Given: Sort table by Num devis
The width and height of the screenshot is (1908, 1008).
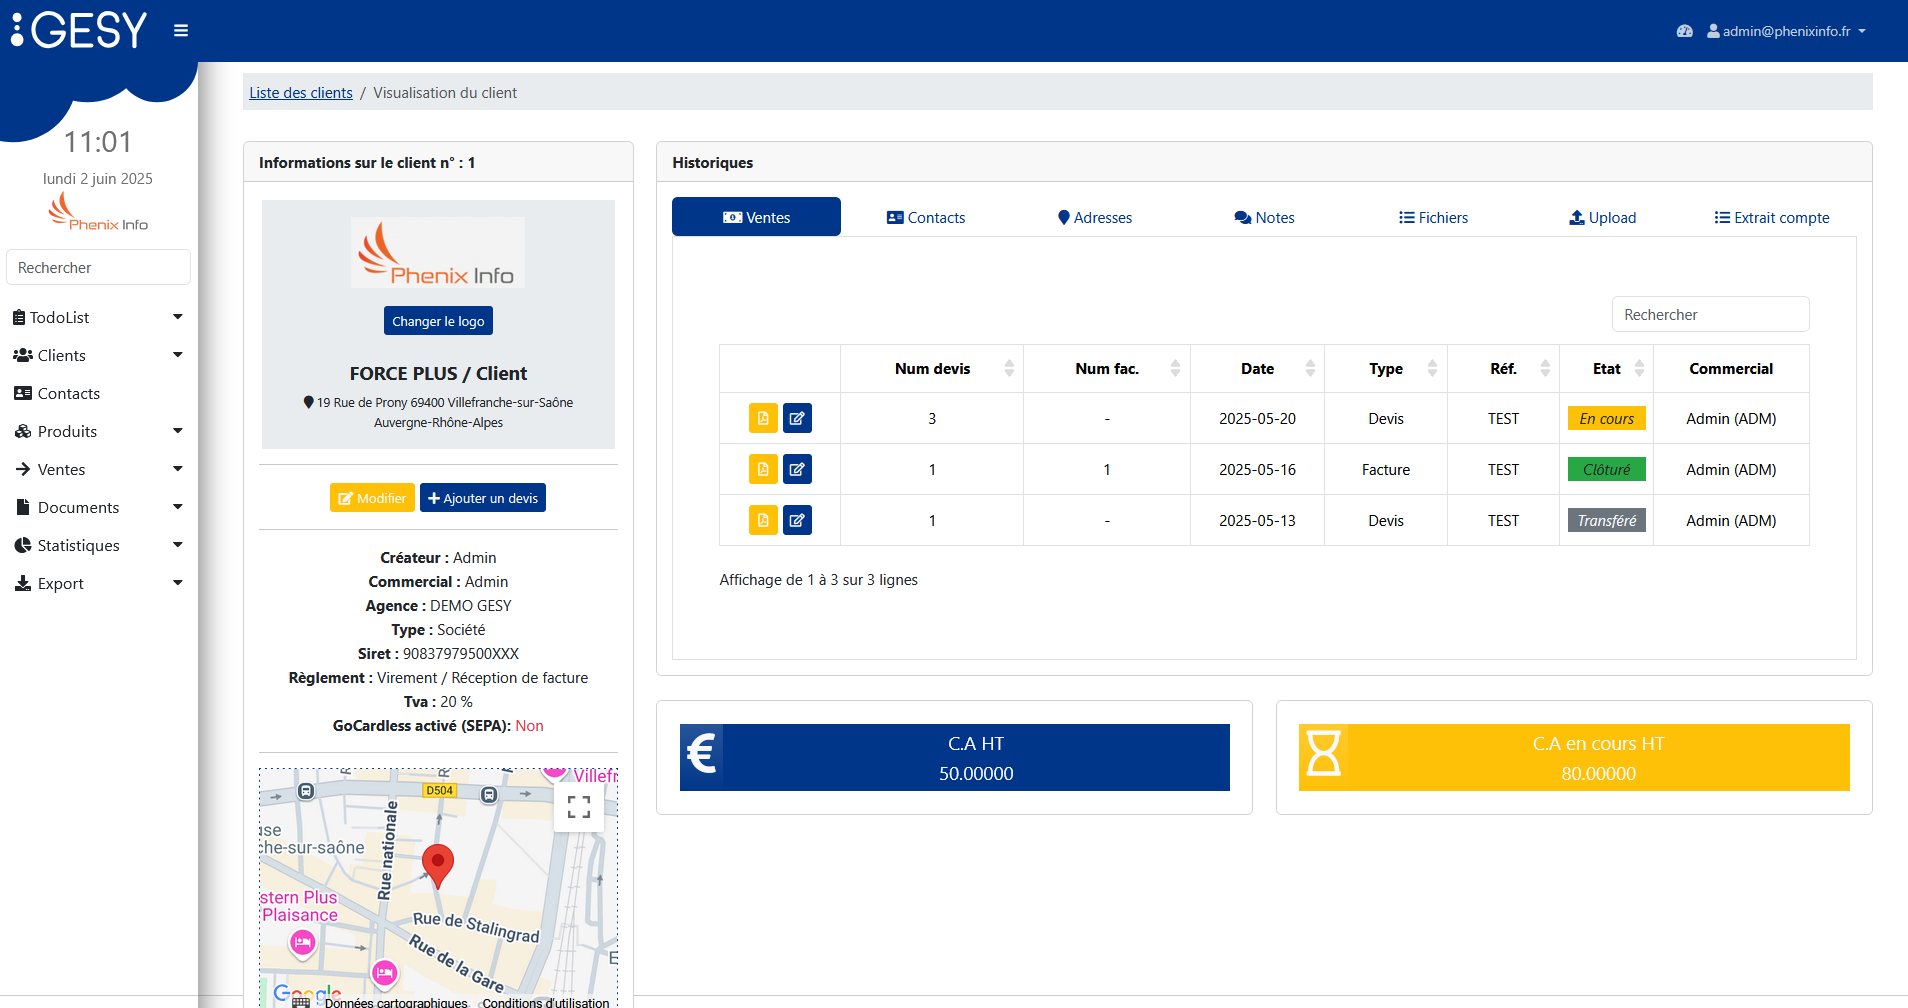Looking at the screenshot, I should tap(932, 369).
